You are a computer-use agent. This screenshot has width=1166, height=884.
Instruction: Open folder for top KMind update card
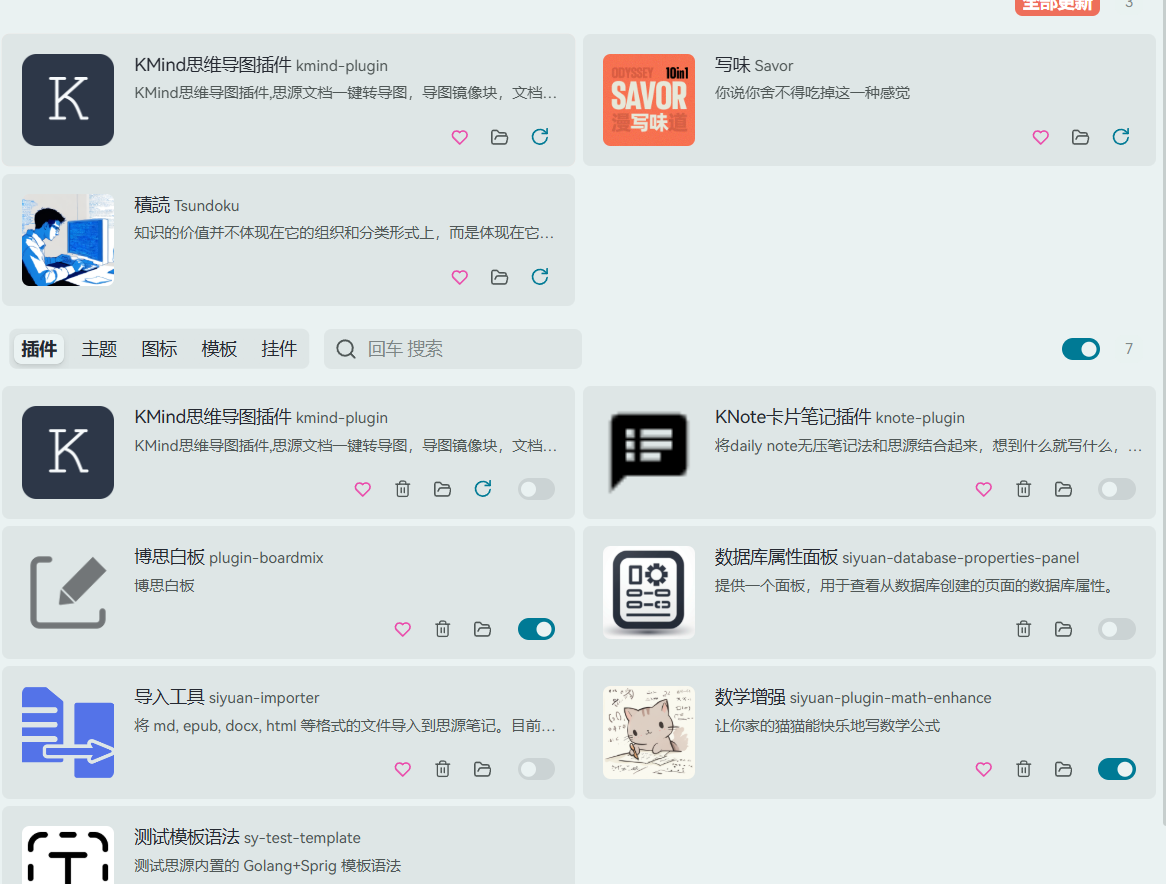(500, 137)
